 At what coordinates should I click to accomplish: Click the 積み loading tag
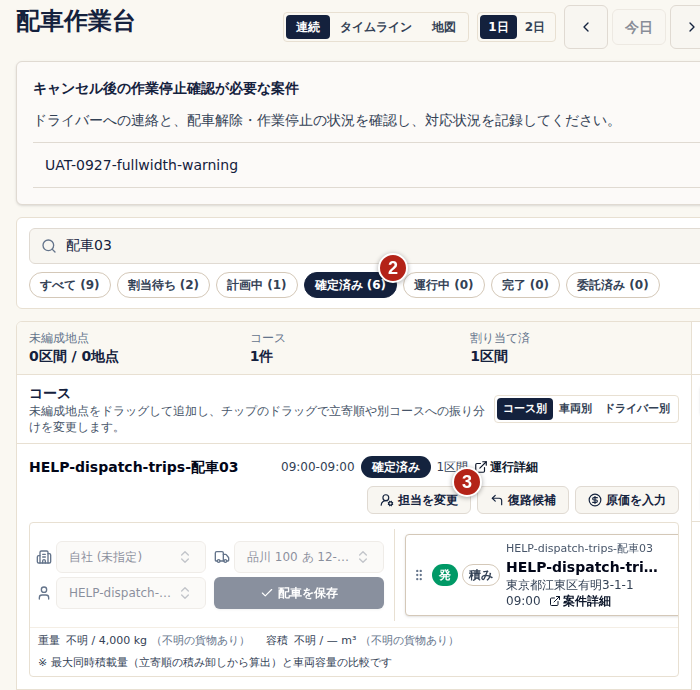tap(480, 575)
